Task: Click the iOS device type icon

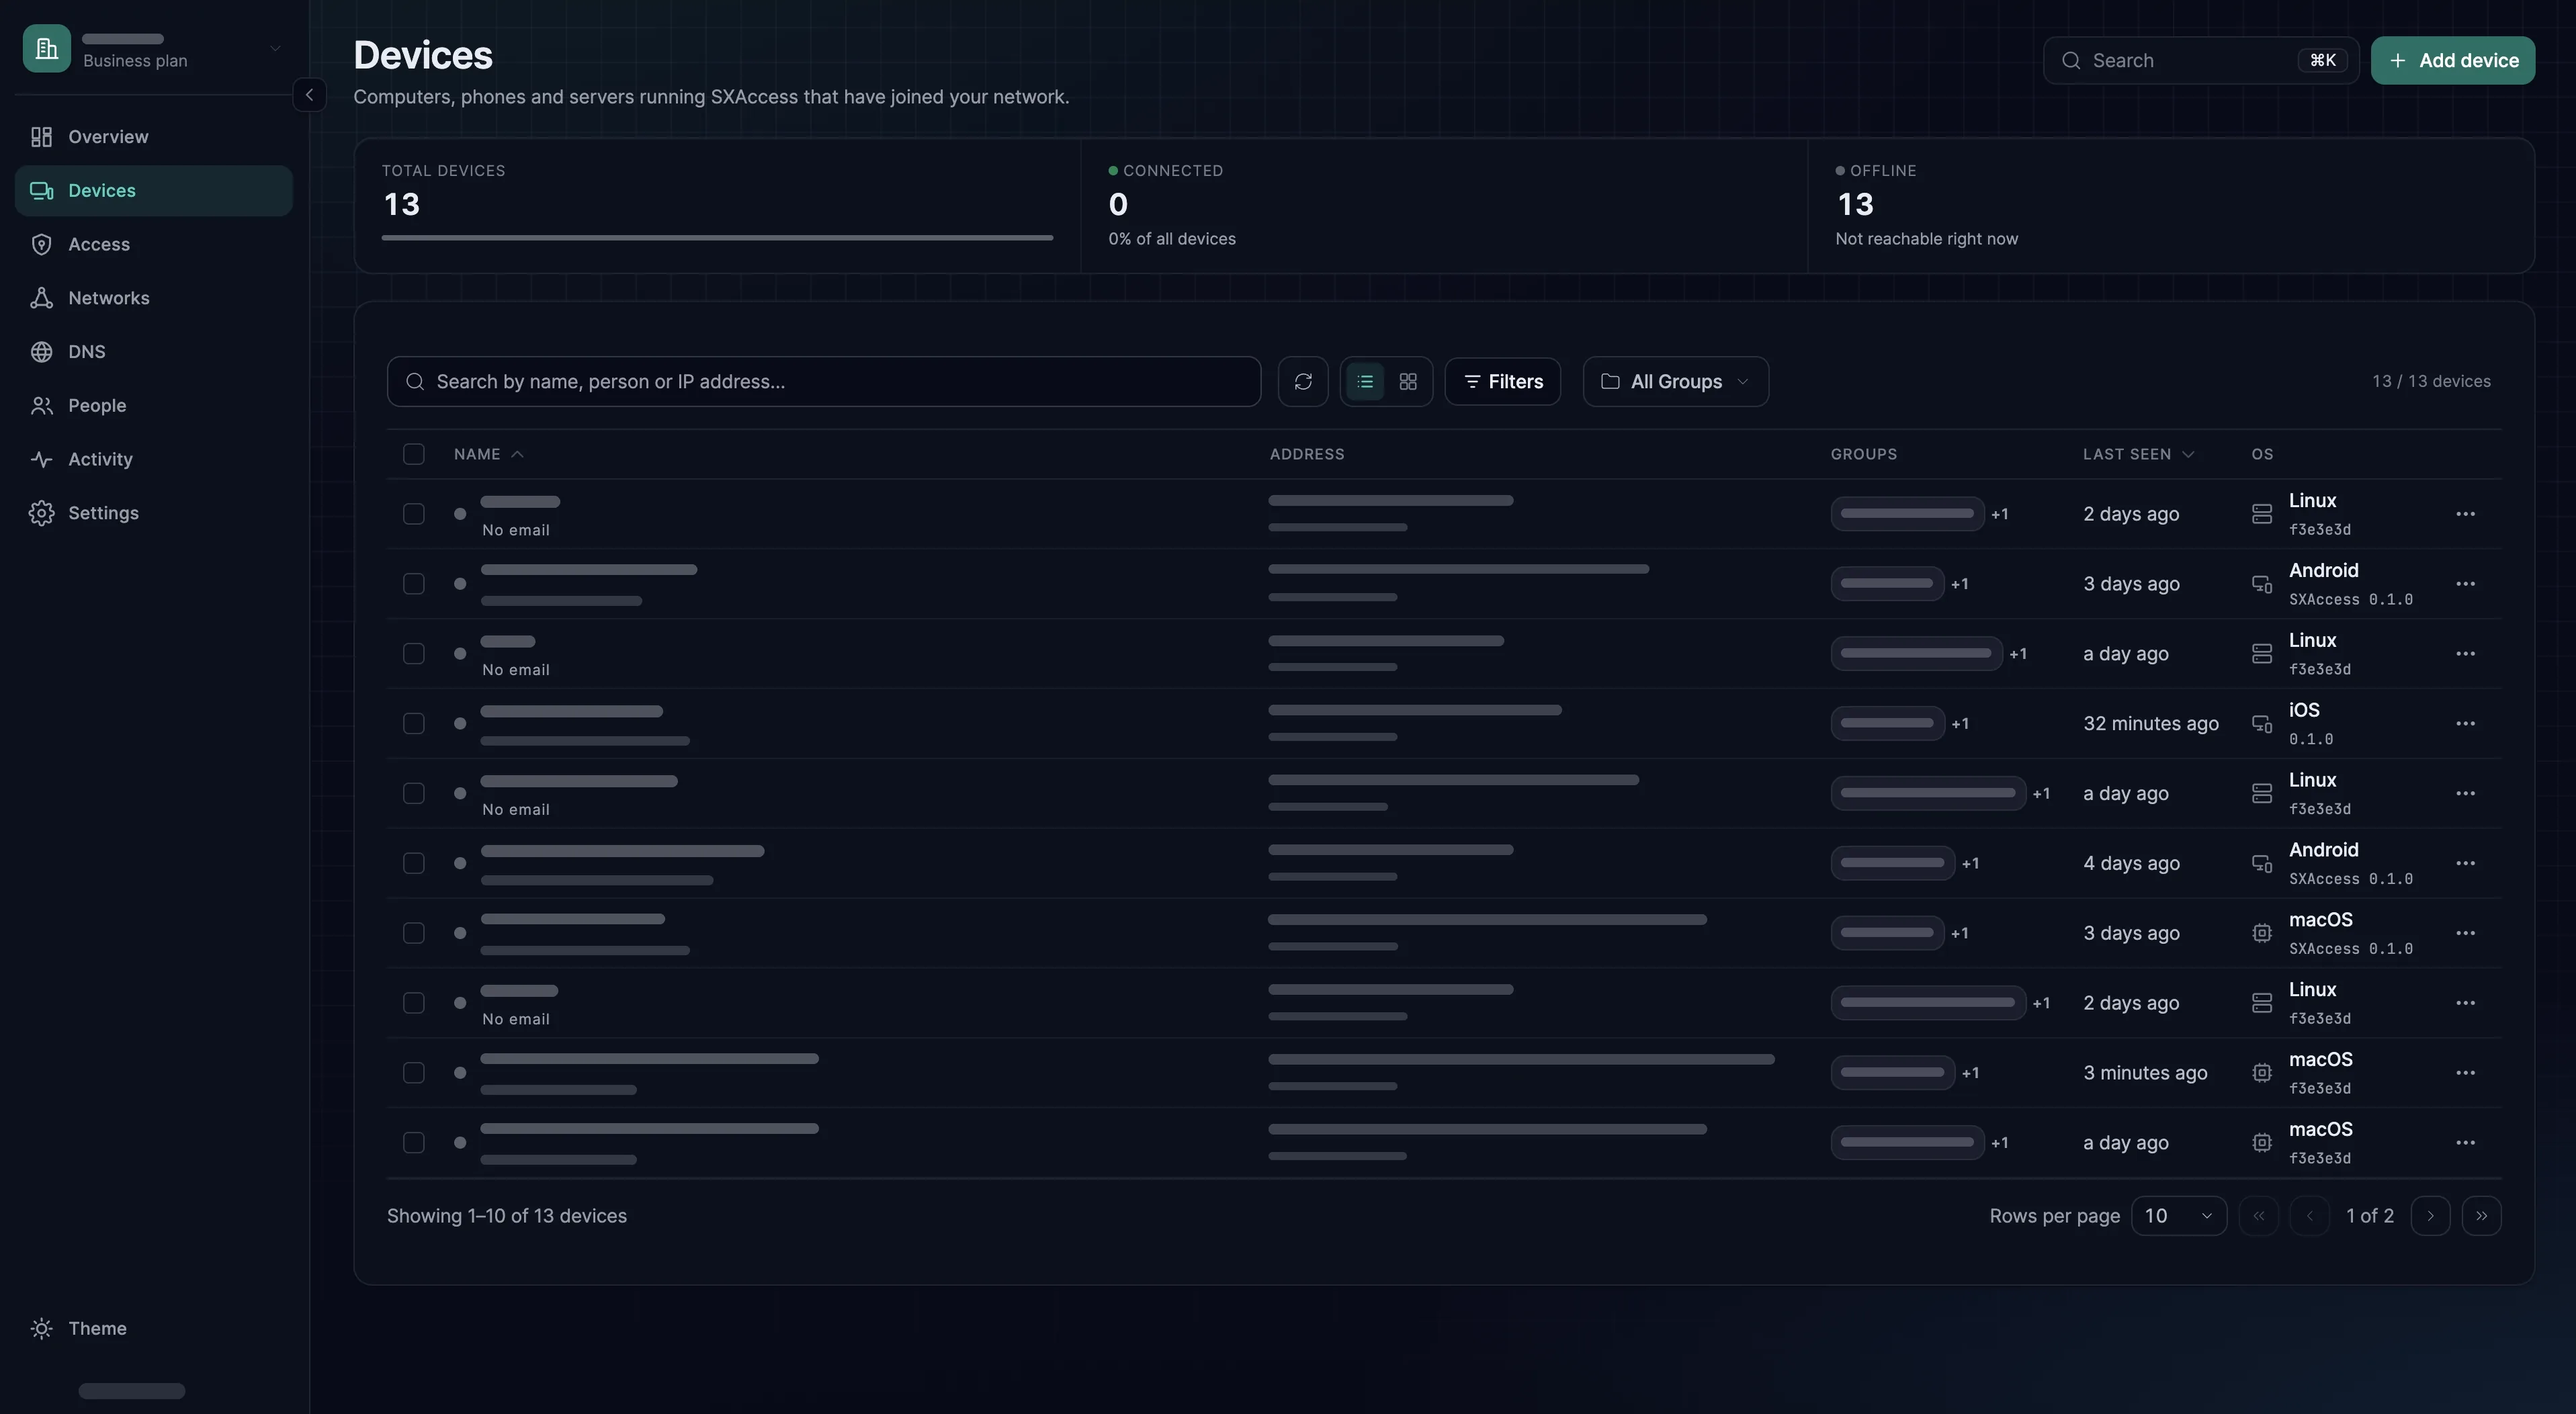Action: tap(2261, 724)
